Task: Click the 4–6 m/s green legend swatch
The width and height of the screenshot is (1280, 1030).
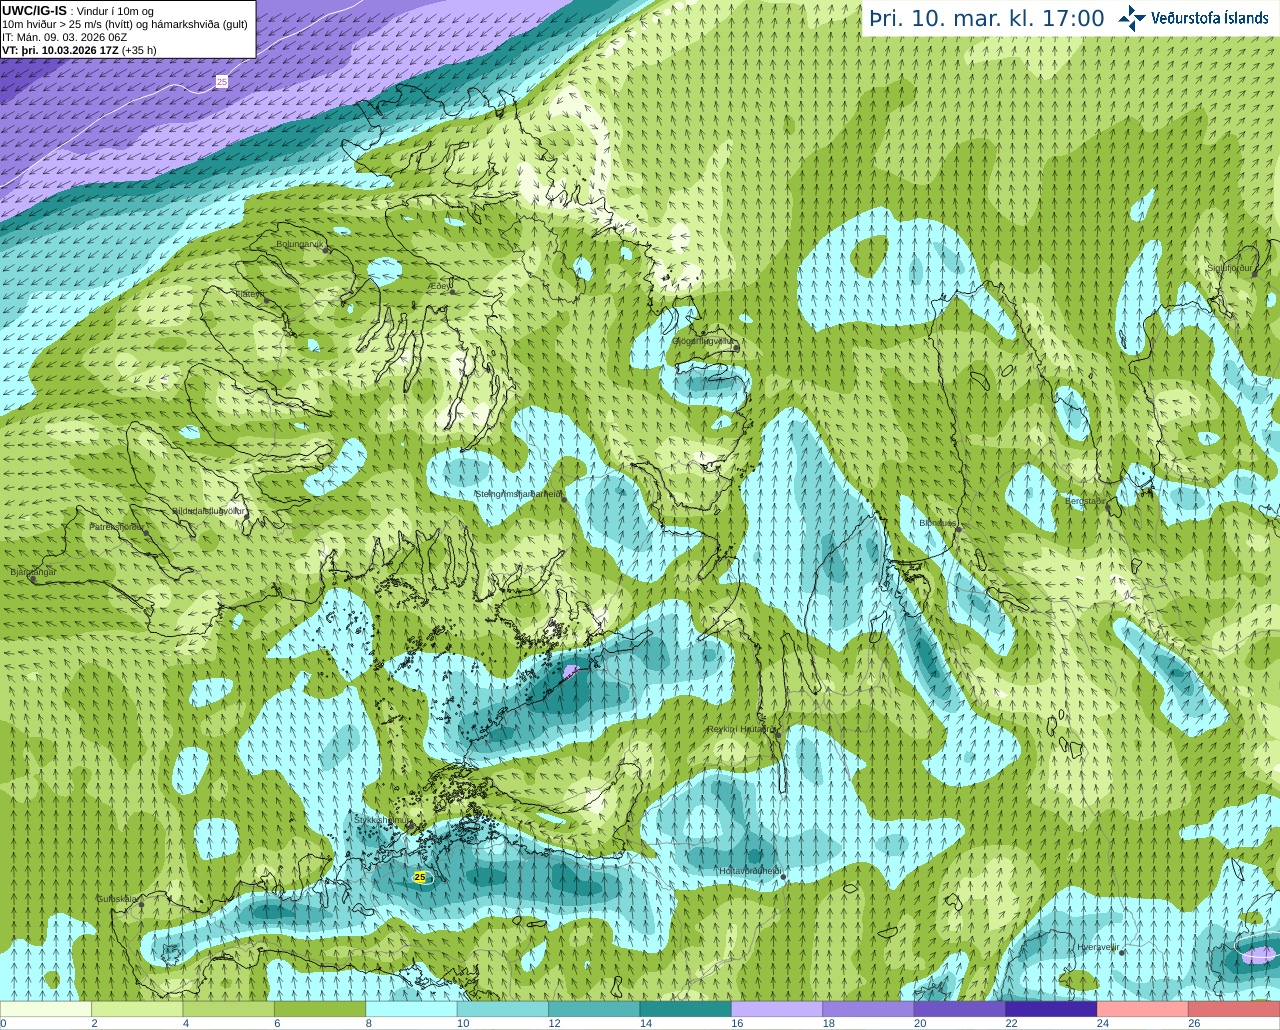Action: tap(229, 1009)
